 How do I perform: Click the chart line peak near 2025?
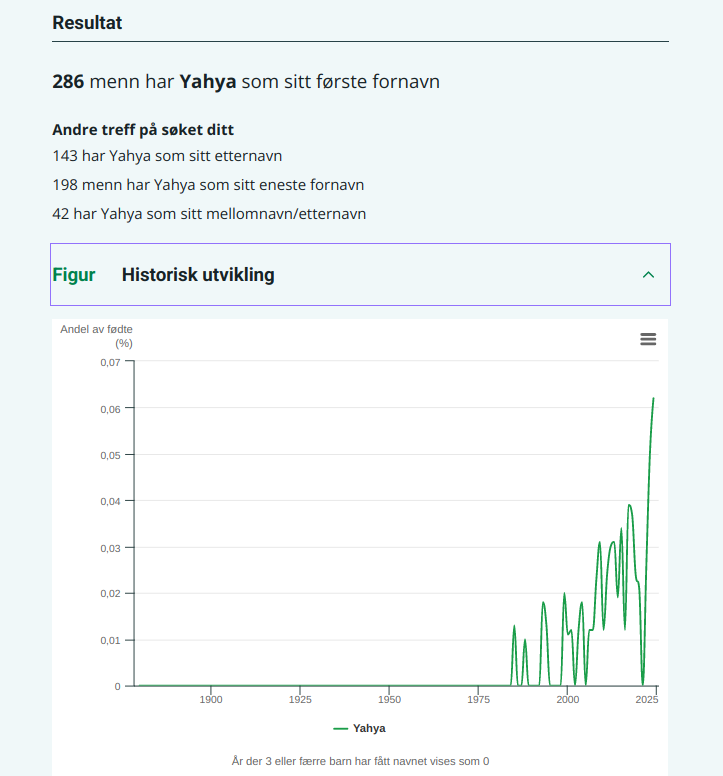653,398
